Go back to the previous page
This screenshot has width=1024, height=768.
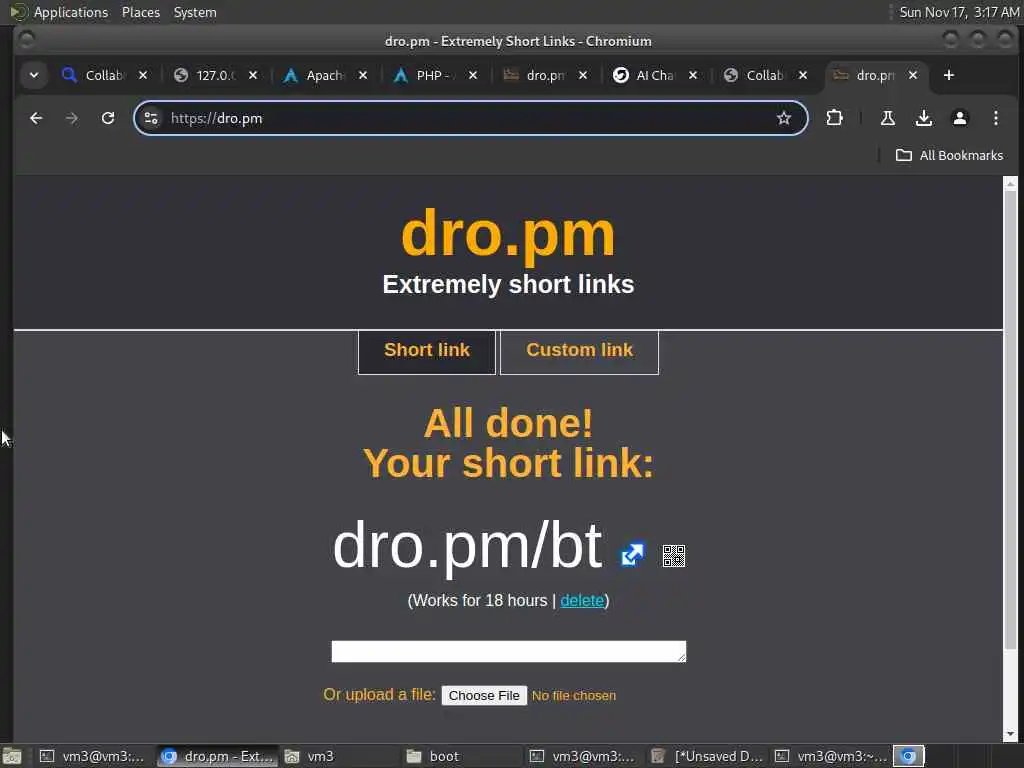pyautogui.click(x=36, y=118)
